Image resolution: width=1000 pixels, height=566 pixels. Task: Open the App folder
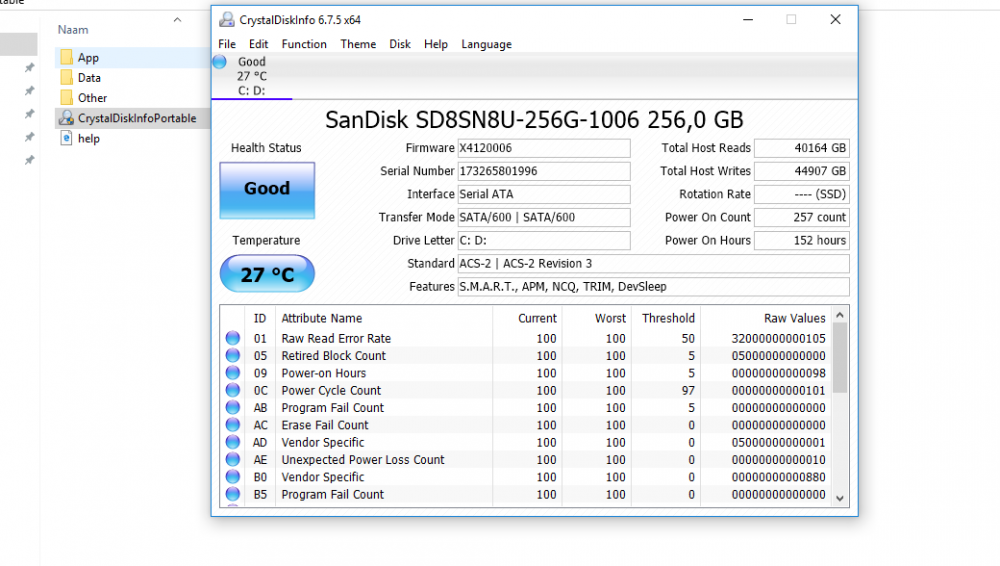pos(88,58)
